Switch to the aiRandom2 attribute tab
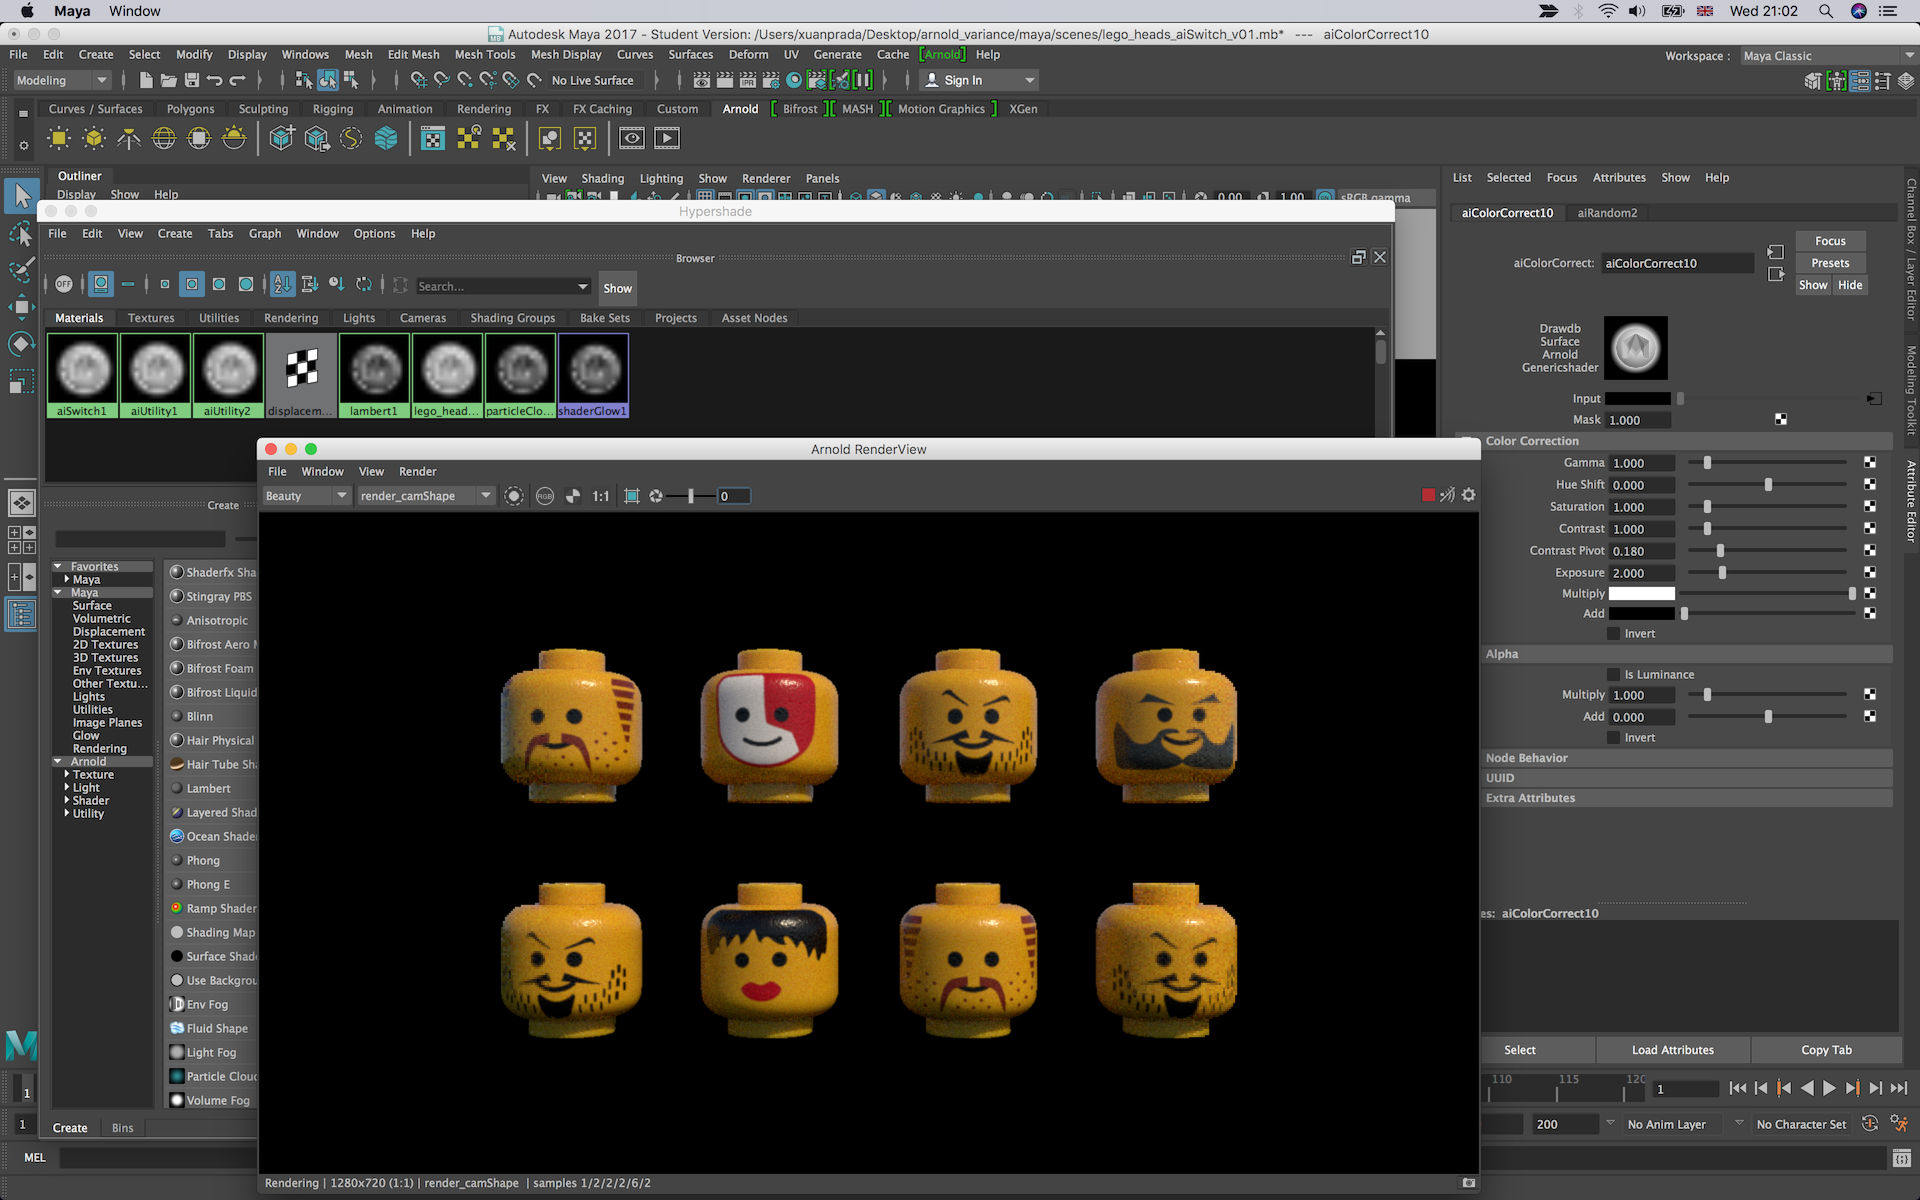Image resolution: width=1920 pixels, height=1200 pixels. point(1607,213)
